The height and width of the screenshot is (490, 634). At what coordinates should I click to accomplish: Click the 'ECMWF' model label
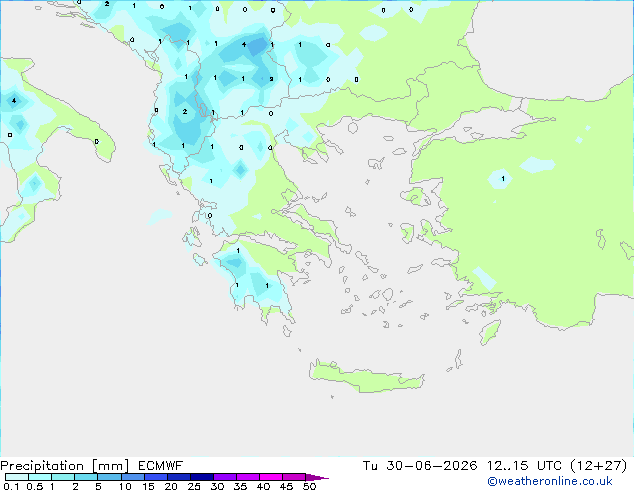(160, 466)
